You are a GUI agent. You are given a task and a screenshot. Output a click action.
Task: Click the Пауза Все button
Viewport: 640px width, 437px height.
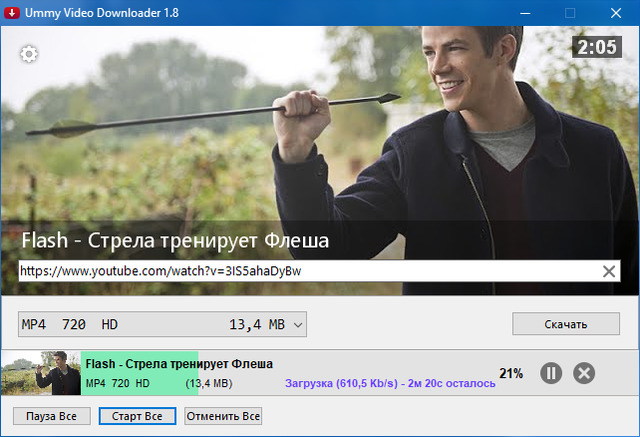[x=51, y=416]
